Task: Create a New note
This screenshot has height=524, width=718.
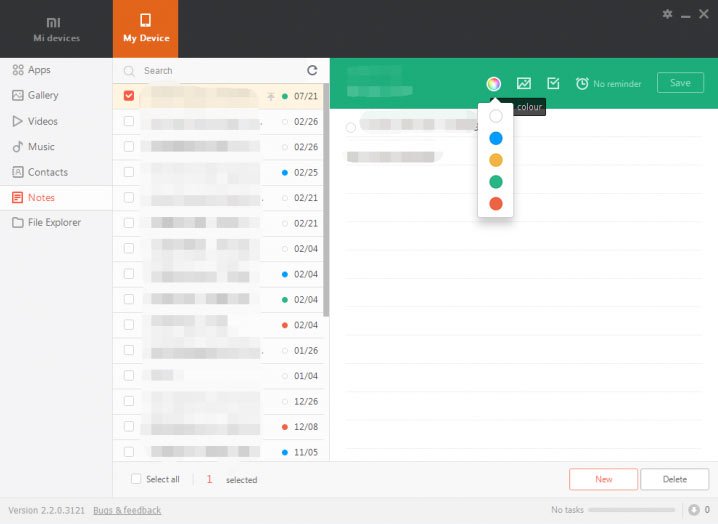Action: click(604, 479)
